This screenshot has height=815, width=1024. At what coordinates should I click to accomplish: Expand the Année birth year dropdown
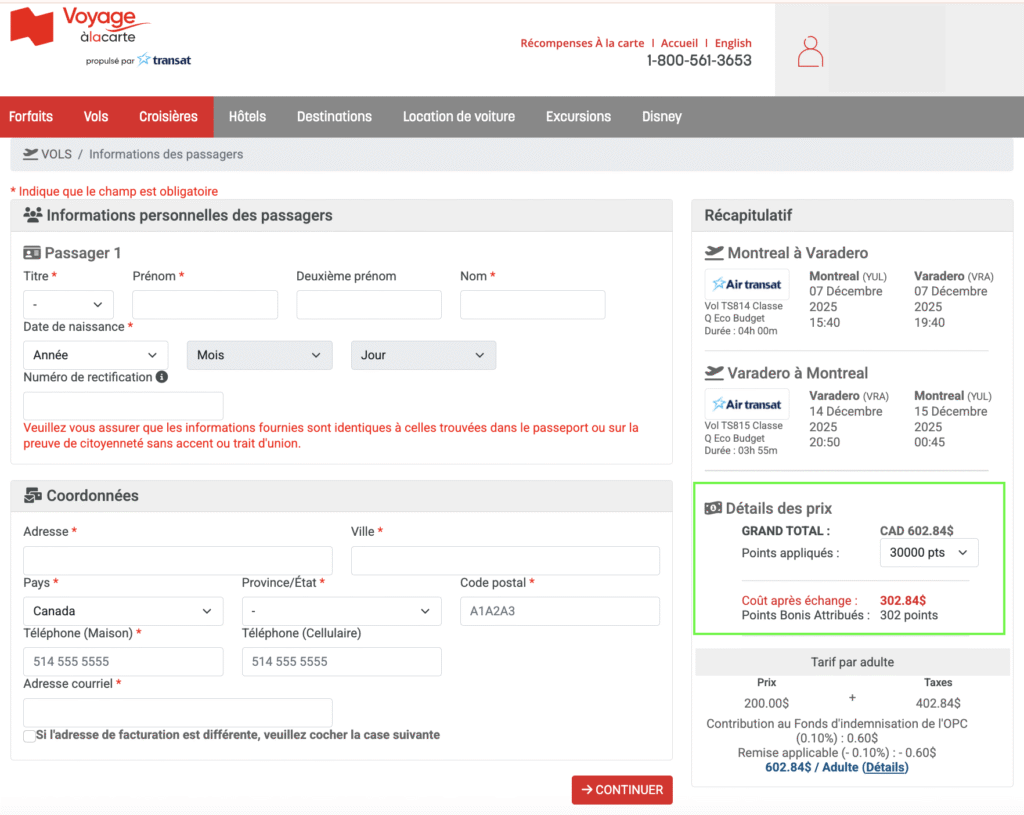point(95,355)
